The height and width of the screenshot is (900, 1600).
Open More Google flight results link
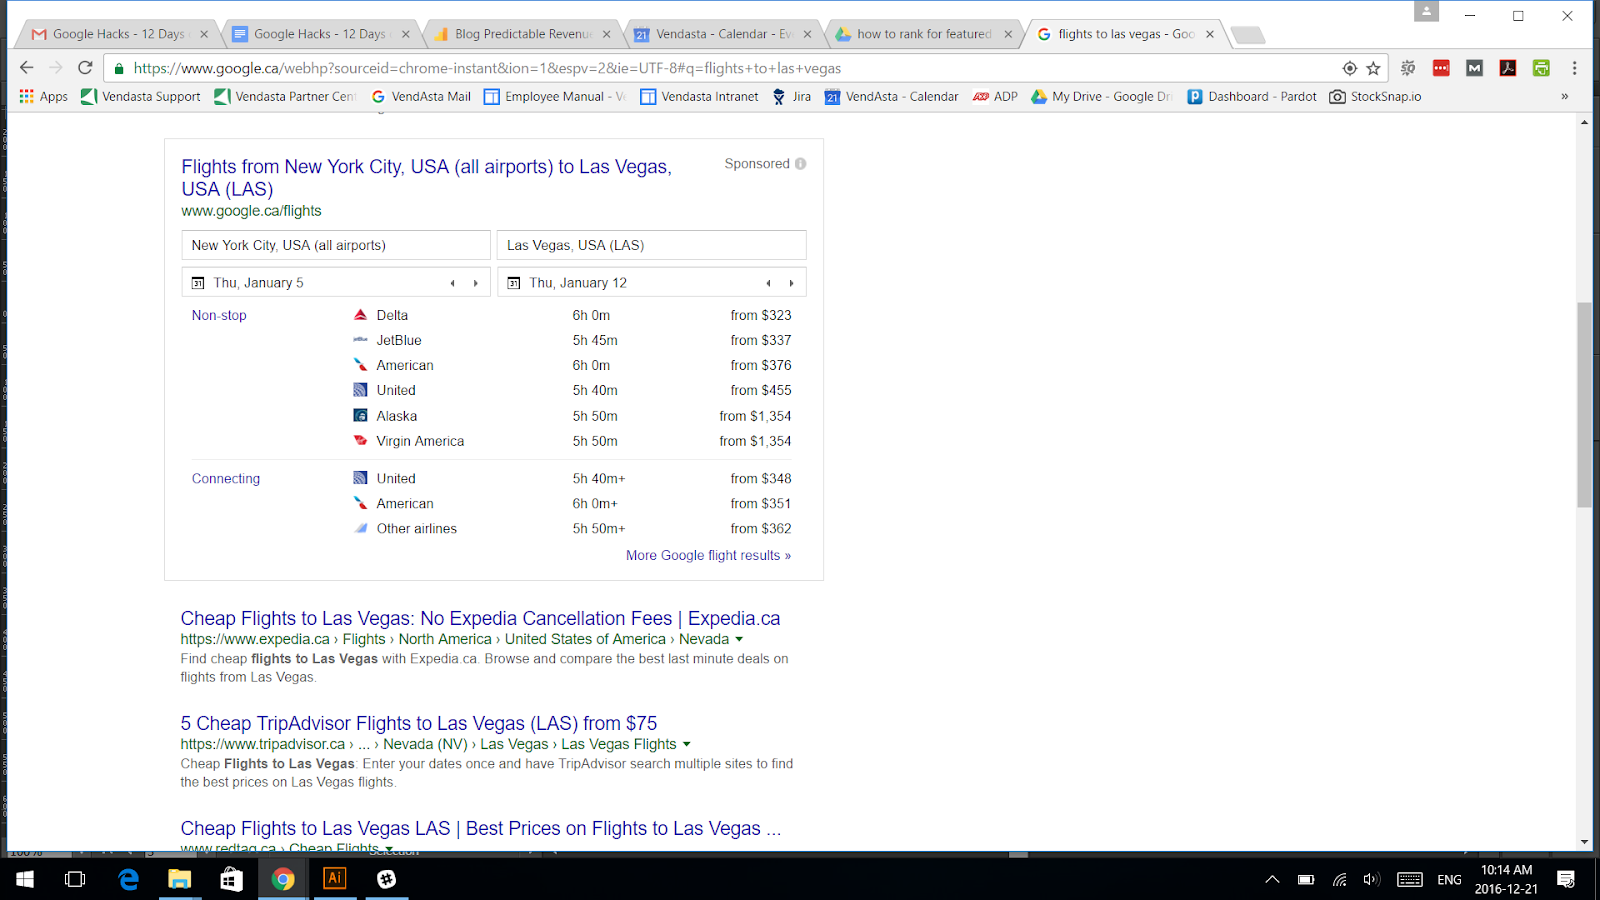click(x=708, y=555)
